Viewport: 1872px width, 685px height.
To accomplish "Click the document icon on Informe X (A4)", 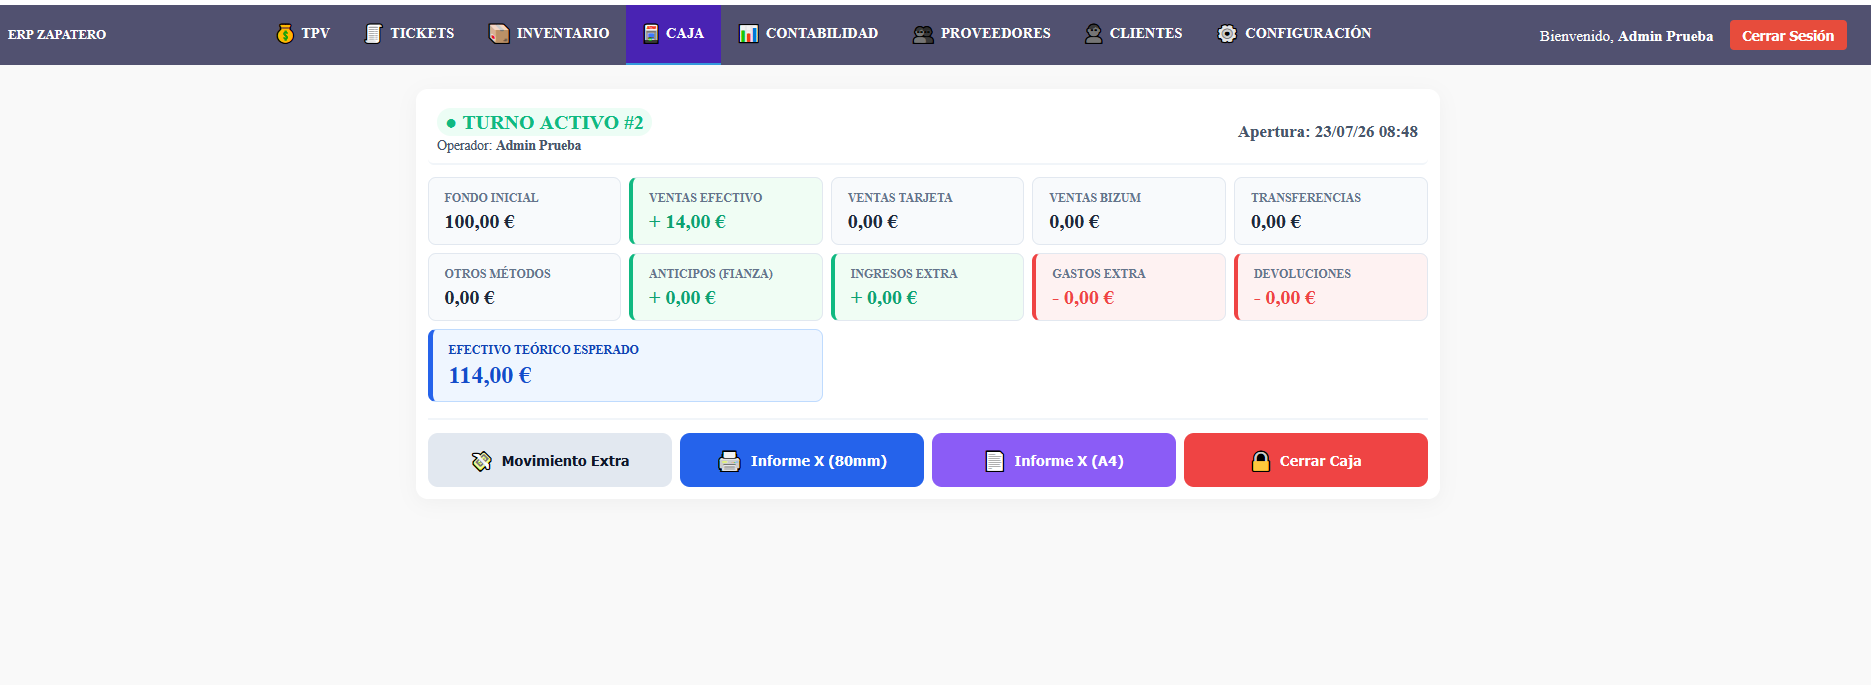I will [994, 461].
